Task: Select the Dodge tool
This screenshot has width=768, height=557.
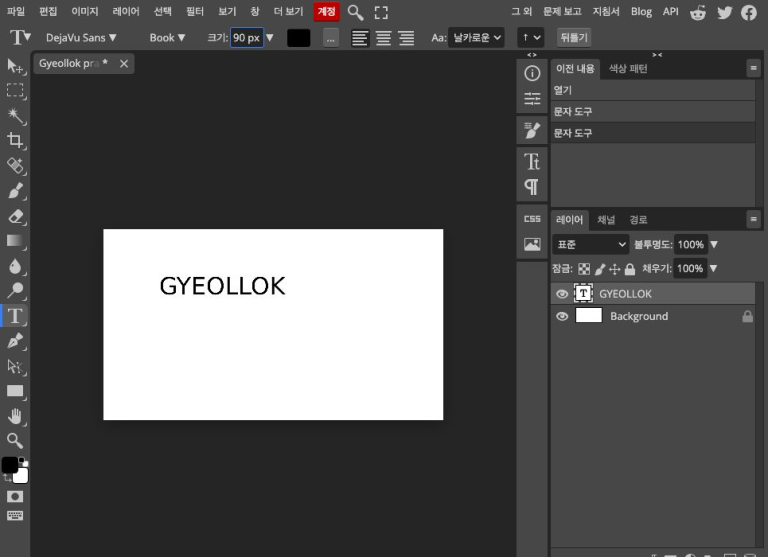Action: point(15,291)
